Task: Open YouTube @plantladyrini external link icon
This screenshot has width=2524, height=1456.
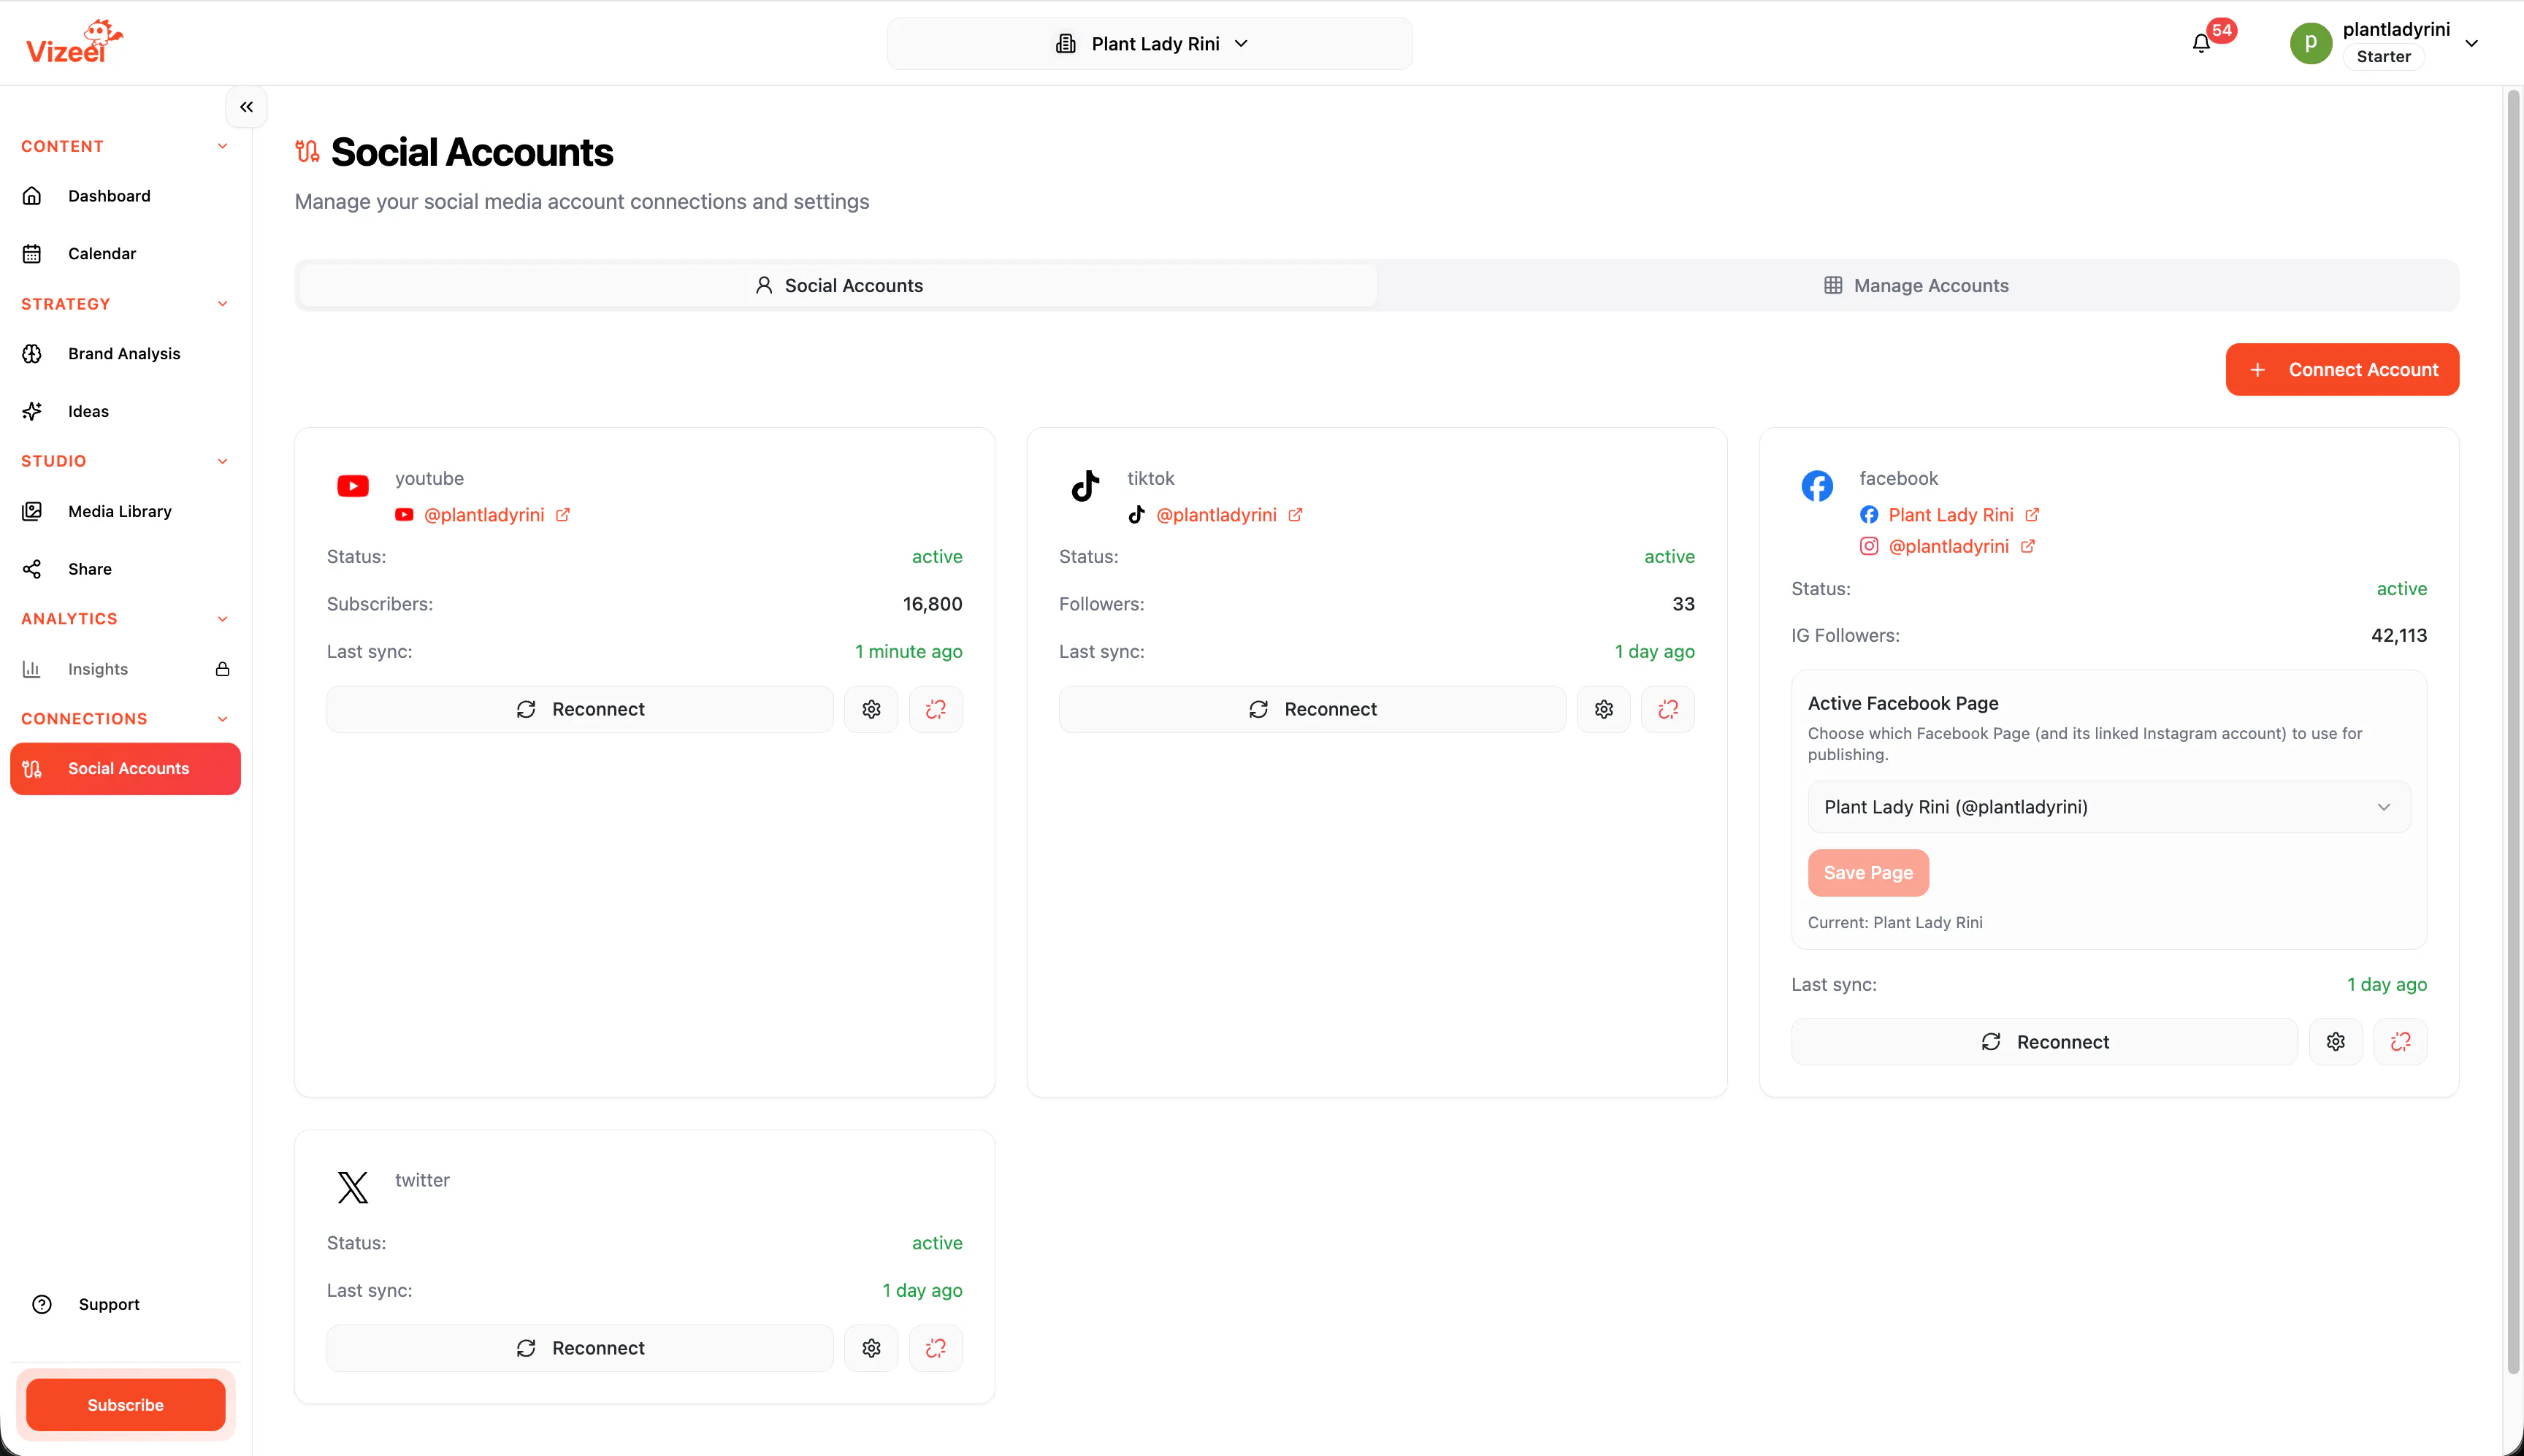Action: pyautogui.click(x=563, y=515)
